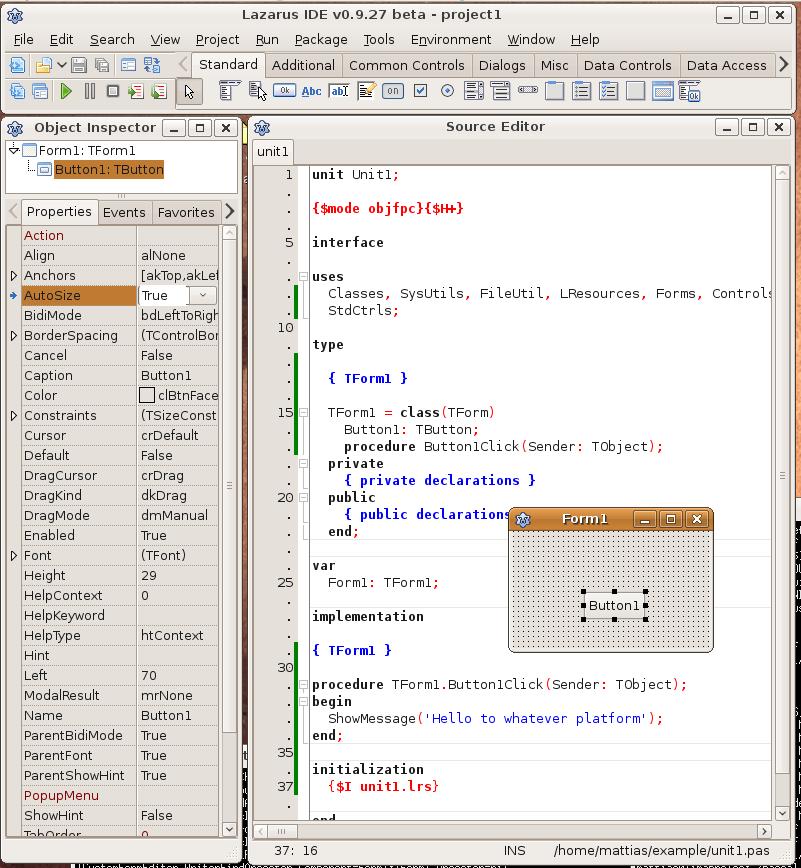This screenshot has height=868, width=801.
Task: Select the TLabel 'Abc' component icon
Action: coord(312,91)
